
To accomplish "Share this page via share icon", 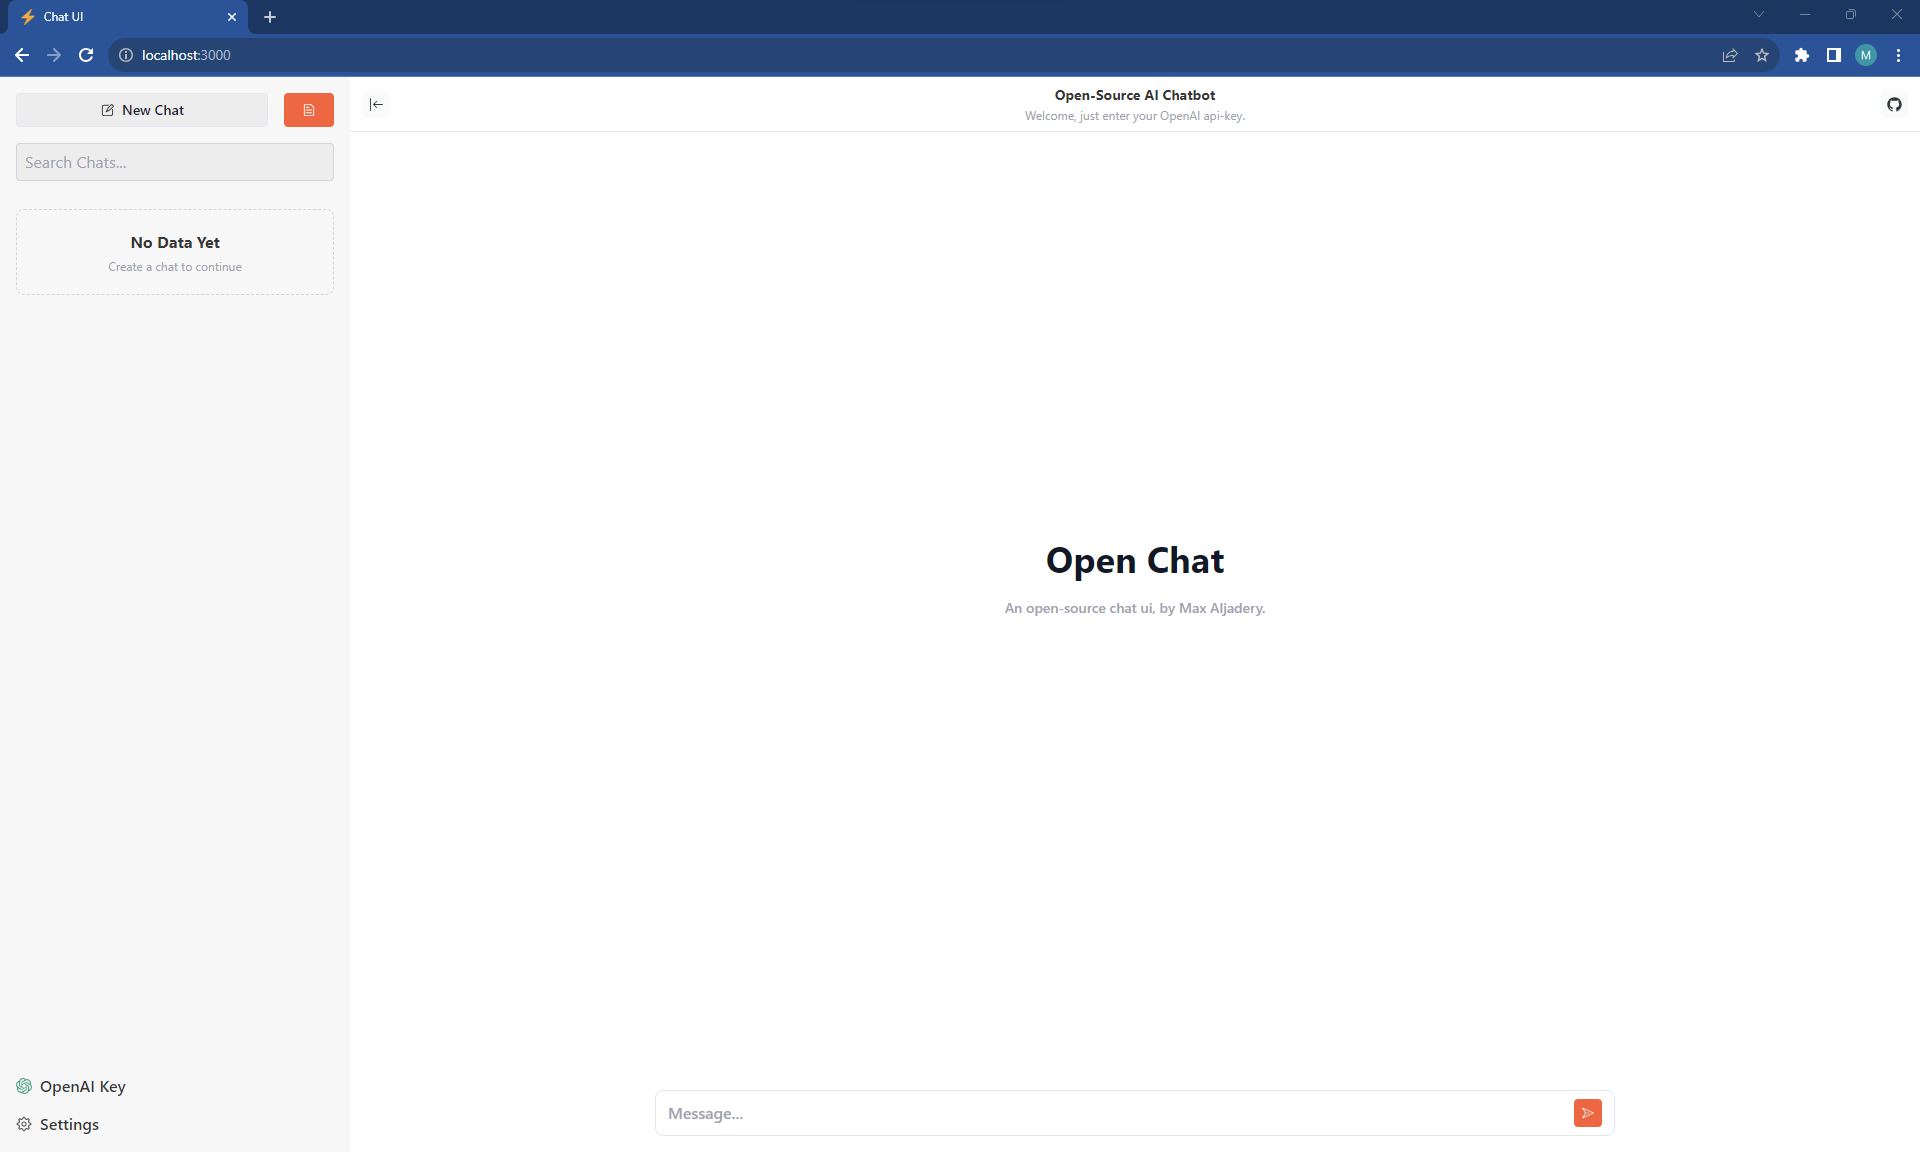I will coord(1730,55).
